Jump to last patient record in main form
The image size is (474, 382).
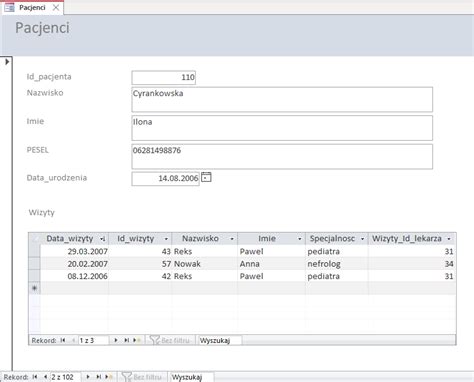pos(99,377)
